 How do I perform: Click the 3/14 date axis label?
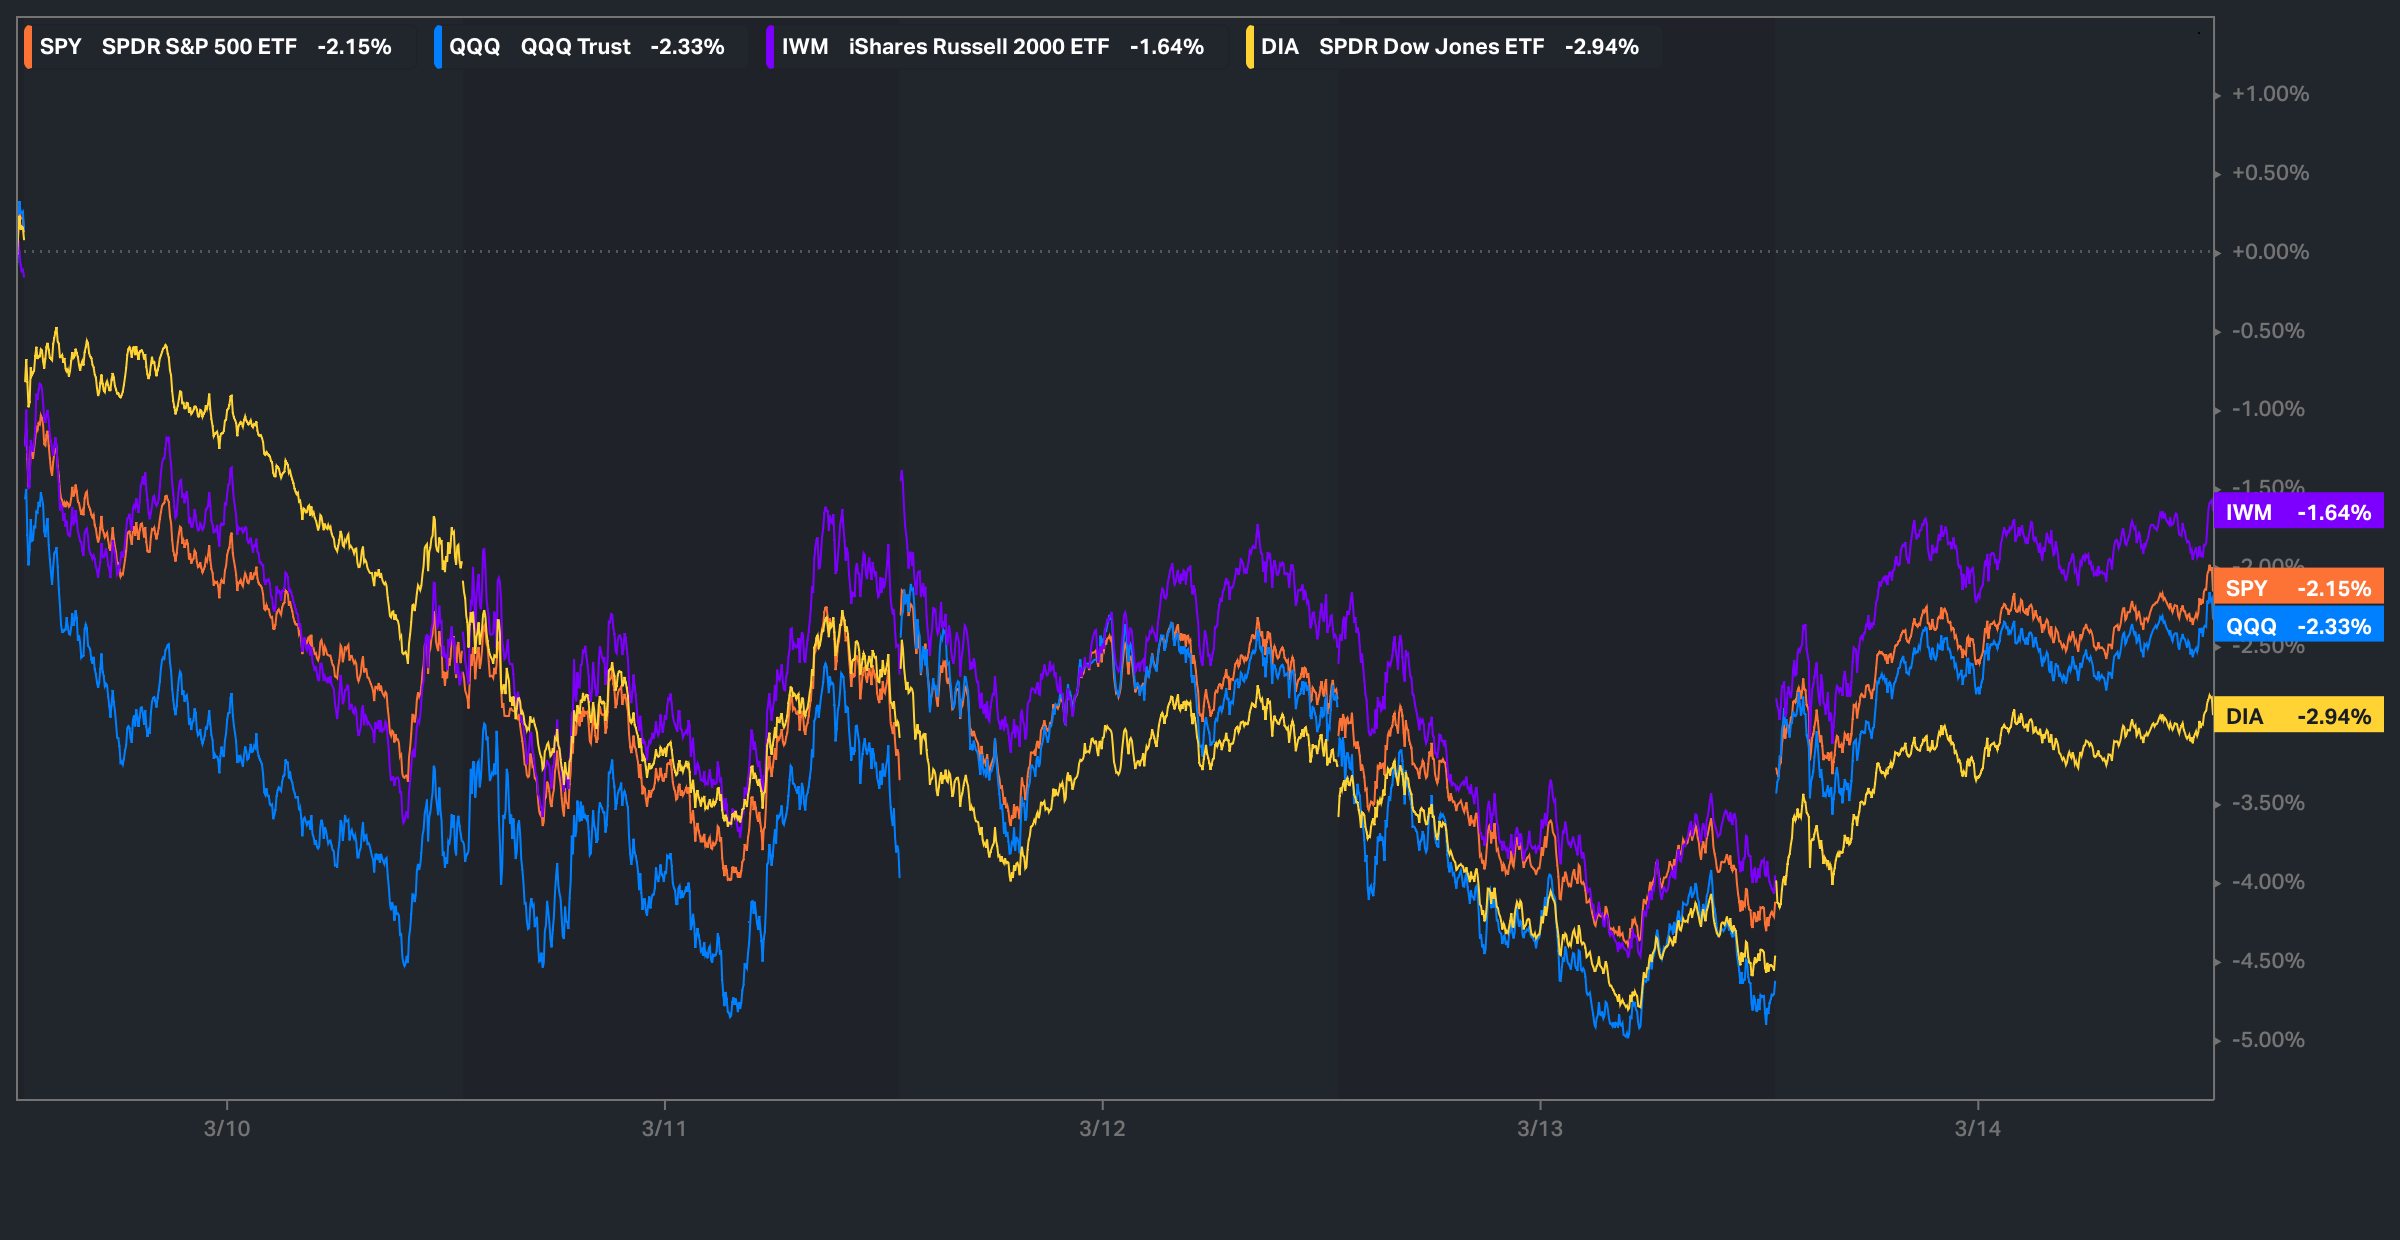pos(1978,1129)
